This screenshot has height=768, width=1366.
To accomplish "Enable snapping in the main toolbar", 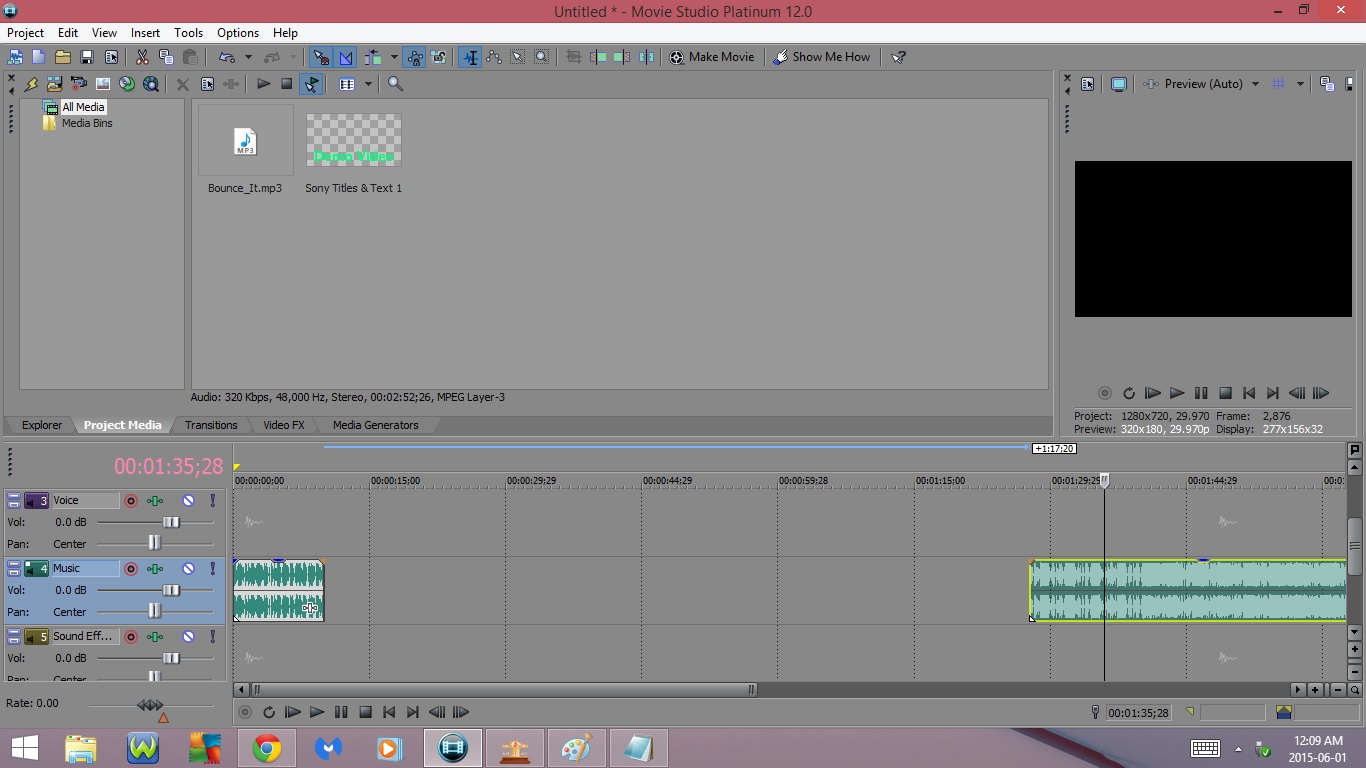I will click(x=320, y=57).
